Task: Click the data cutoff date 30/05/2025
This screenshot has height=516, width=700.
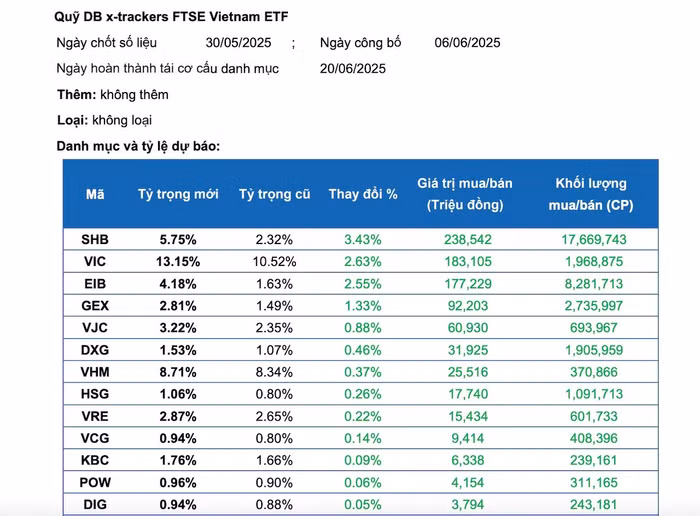Action: (x=238, y=43)
